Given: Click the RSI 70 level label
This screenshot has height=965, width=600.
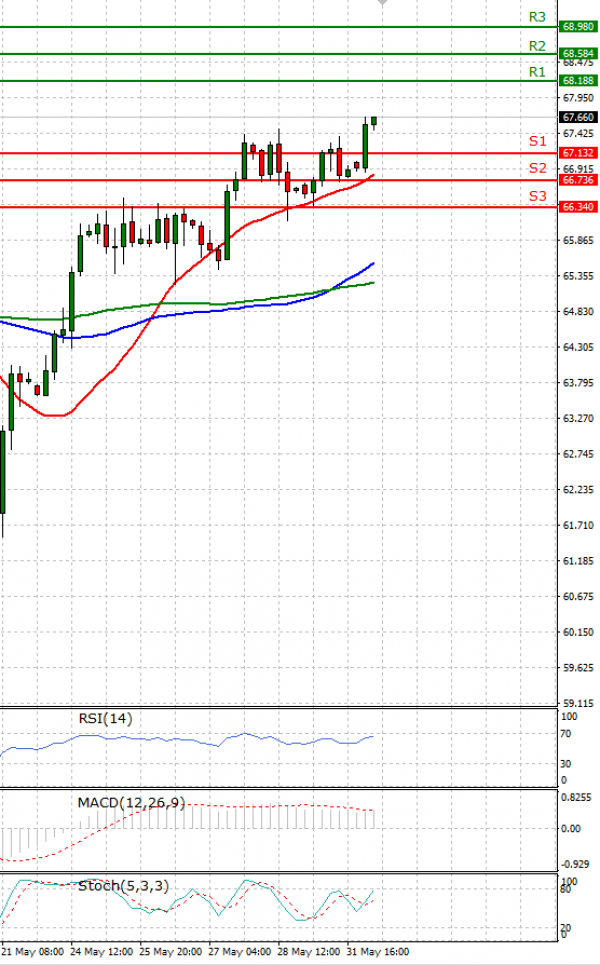Looking at the screenshot, I should coord(566,734).
